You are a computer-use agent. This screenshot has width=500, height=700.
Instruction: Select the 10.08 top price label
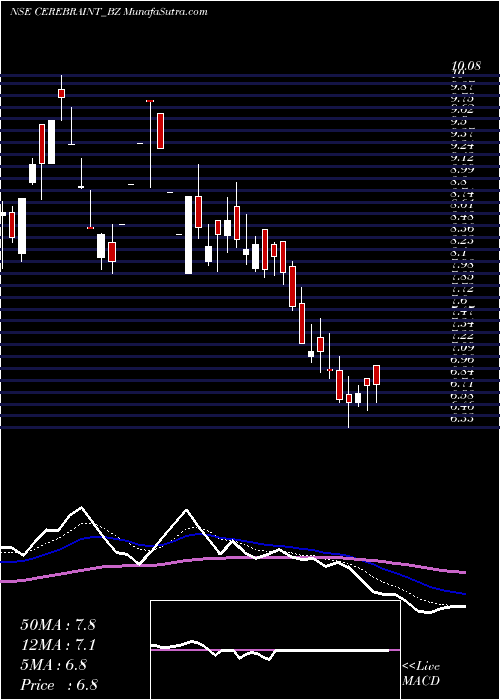point(466,66)
